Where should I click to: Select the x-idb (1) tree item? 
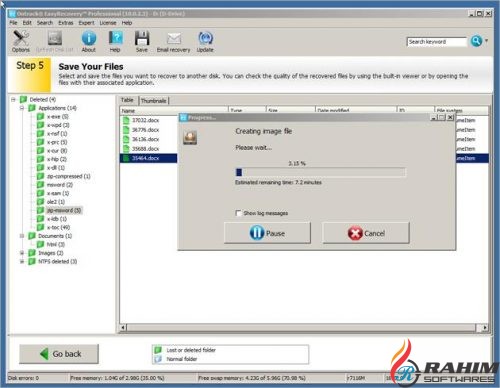click(x=57, y=219)
